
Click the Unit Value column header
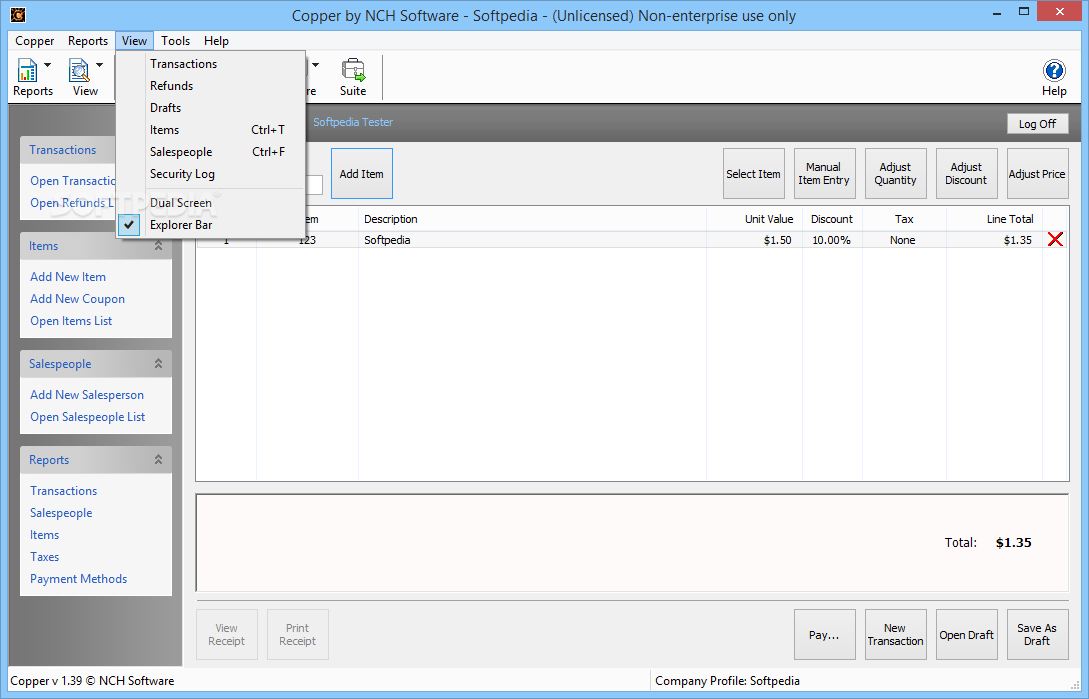(x=754, y=219)
